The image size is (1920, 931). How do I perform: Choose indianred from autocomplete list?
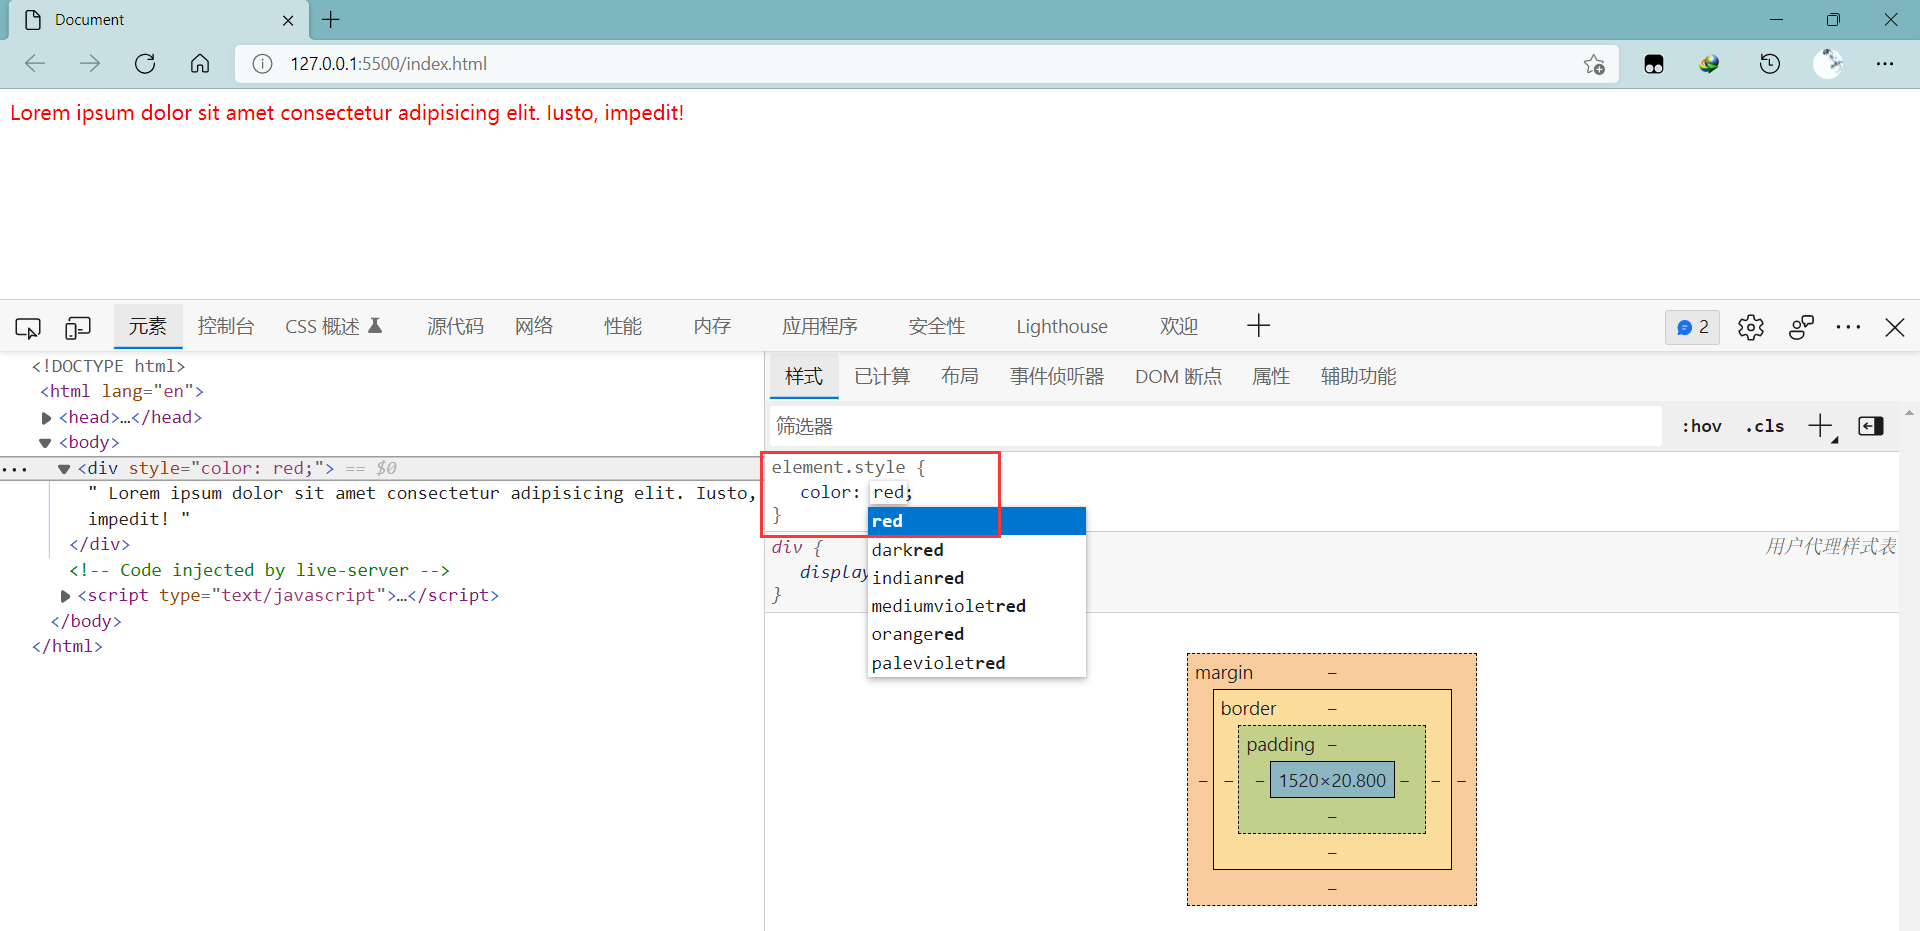[x=977, y=578]
